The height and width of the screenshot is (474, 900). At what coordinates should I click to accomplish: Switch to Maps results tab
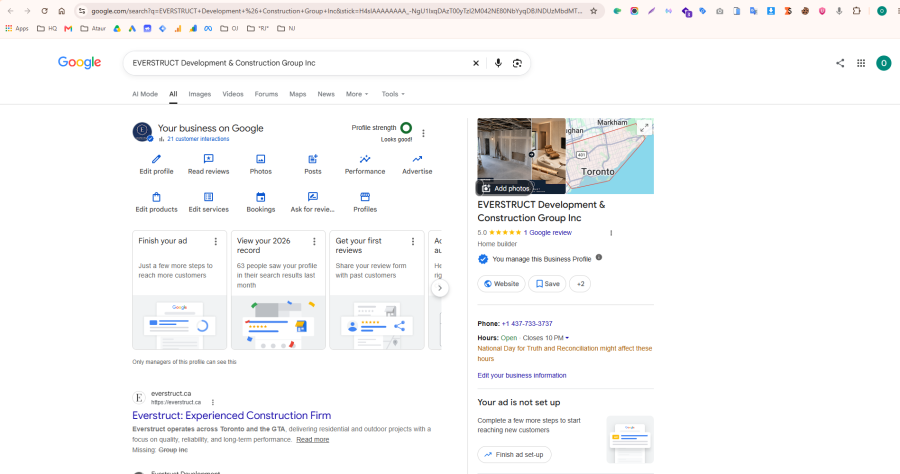298,94
